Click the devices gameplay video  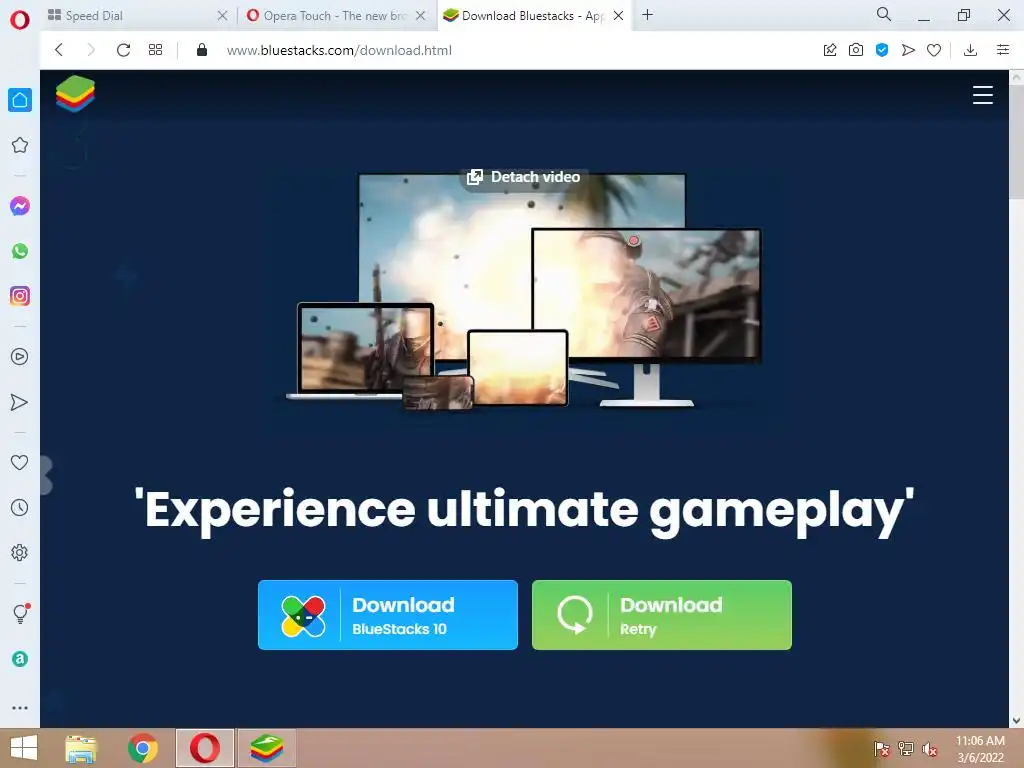pos(524,291)
